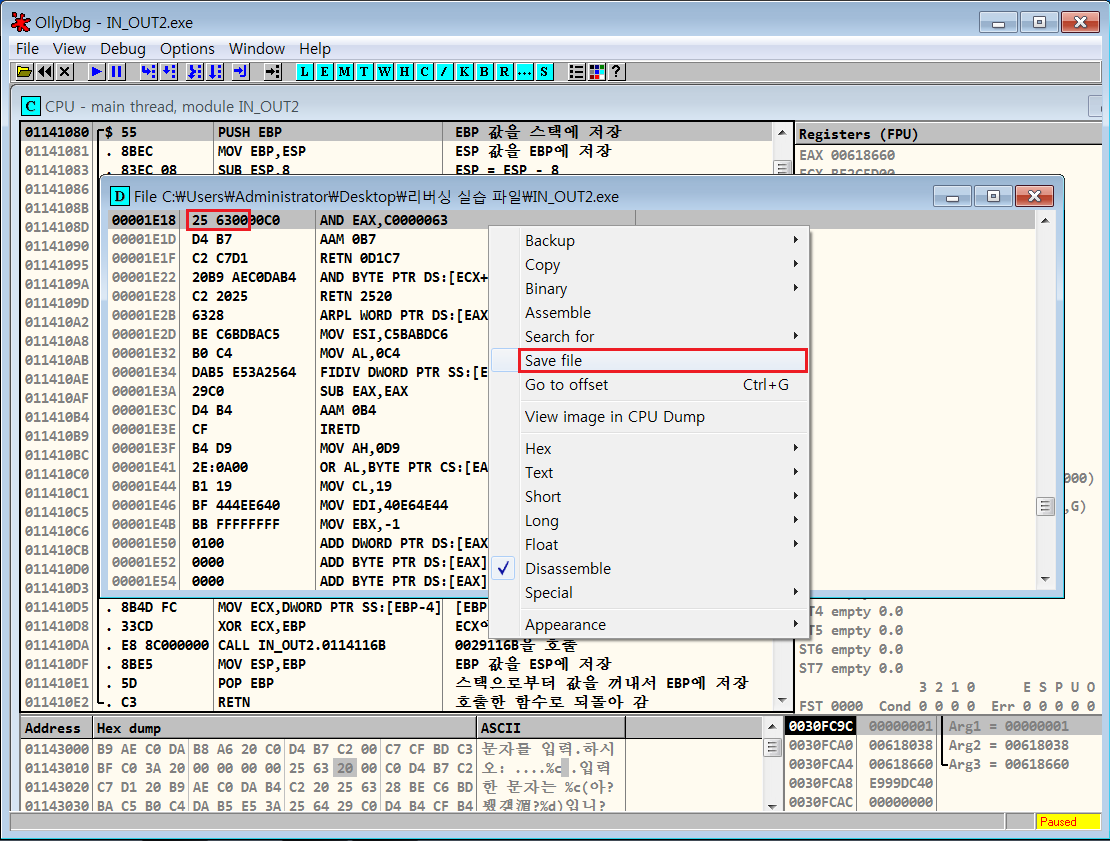Expand the Binary submenu
Viewport: 1110px width, 841px height.
point(649,289)
